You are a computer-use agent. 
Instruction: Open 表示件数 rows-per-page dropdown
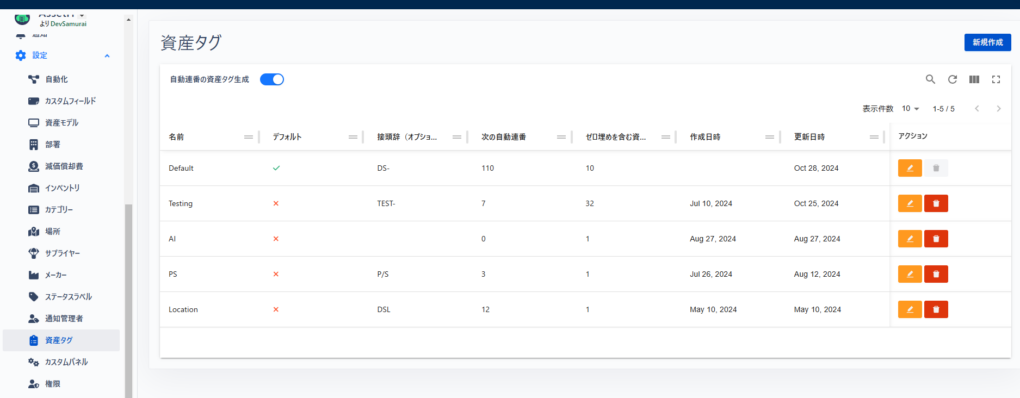click(x=911, y=109)
